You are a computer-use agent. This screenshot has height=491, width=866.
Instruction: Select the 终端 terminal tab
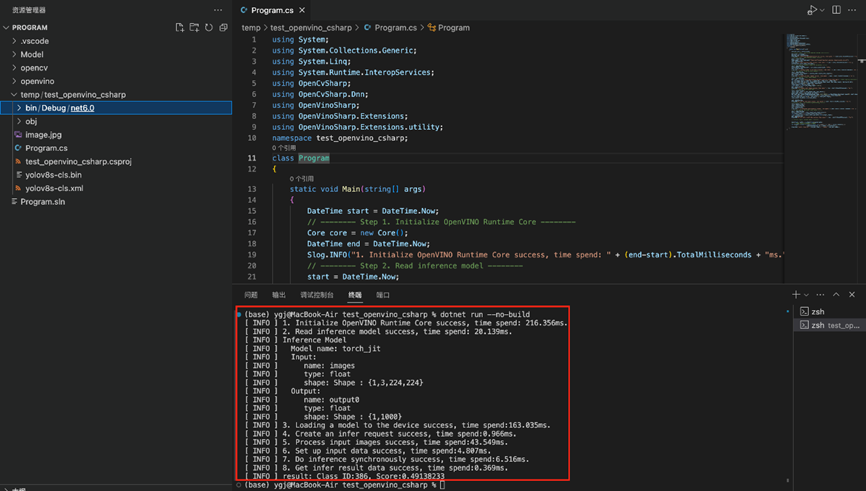[355, 295]
